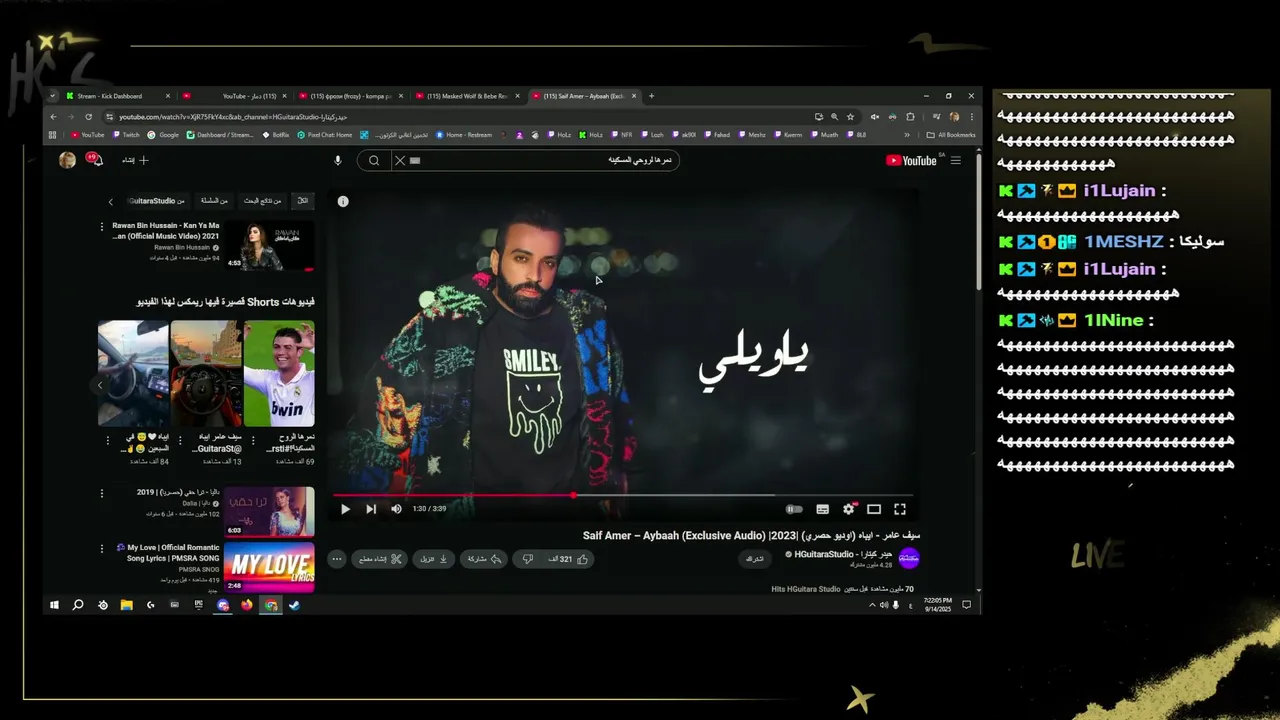Viewport: 1280px width, 720px height.
Task: Start voice search with the microphone
Action: (x=337, y=160)
